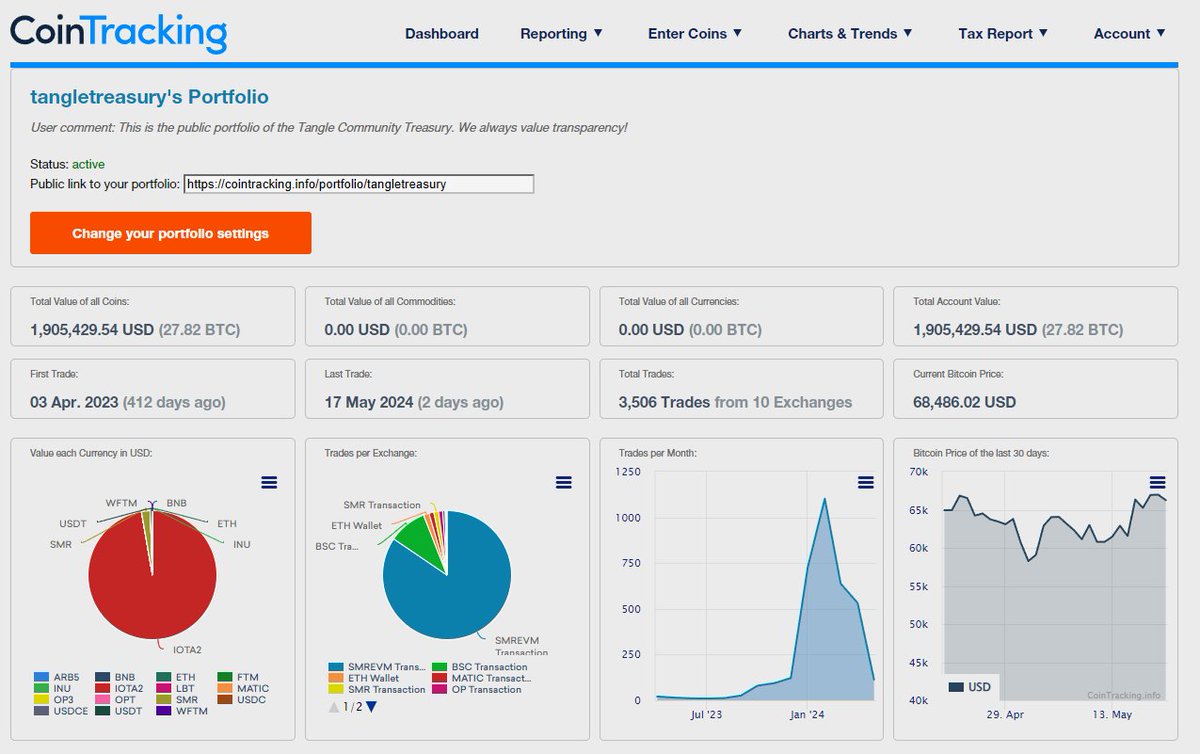Viewport: 1200px width, 754px height.
Task: Open Value each Currency chart hamburger menu
Action: click(269, 482)
